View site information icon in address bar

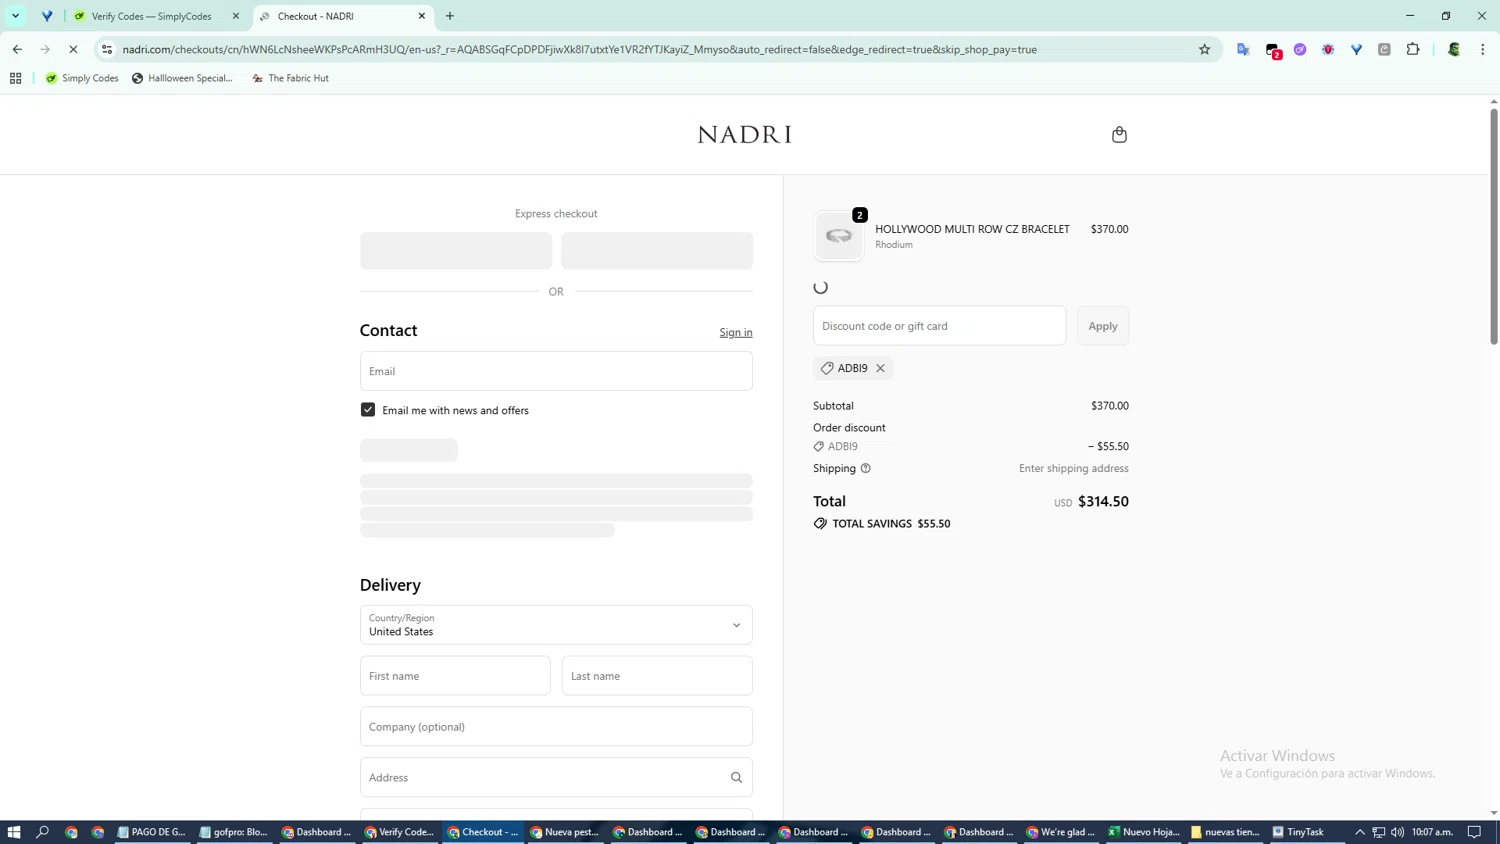tap(107, 49)
